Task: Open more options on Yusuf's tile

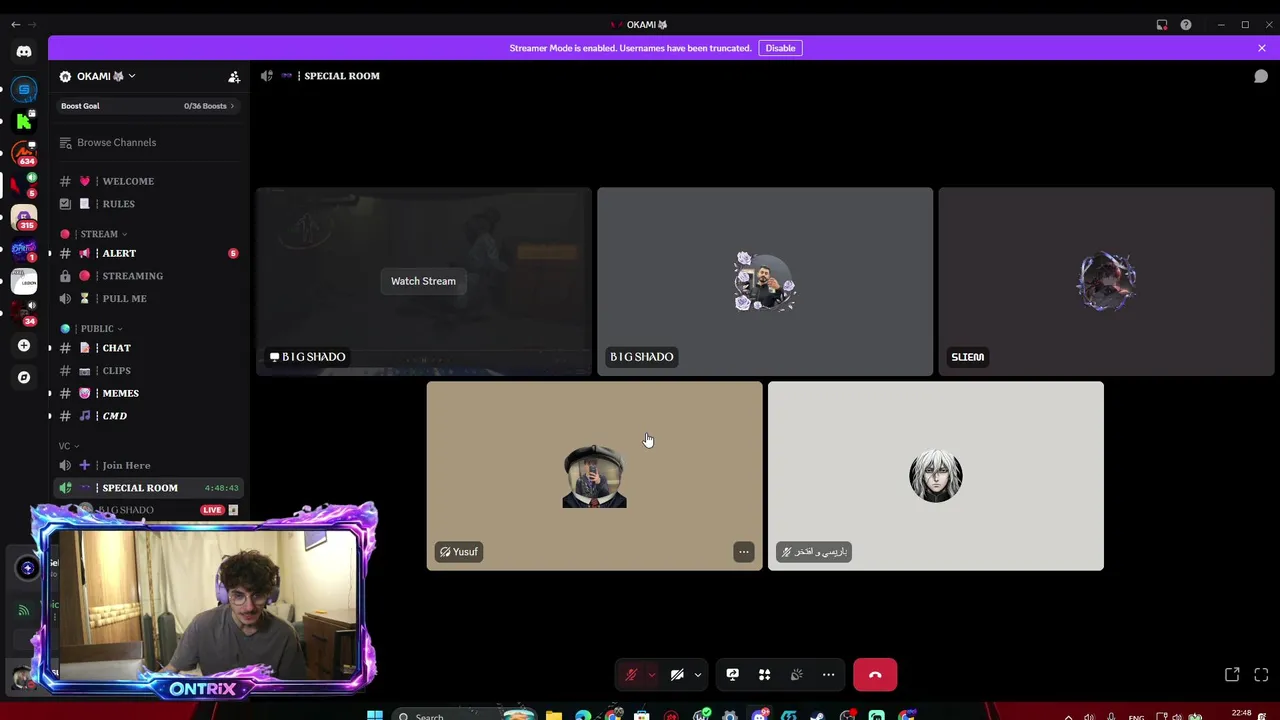Action: (x=743, y=552)
